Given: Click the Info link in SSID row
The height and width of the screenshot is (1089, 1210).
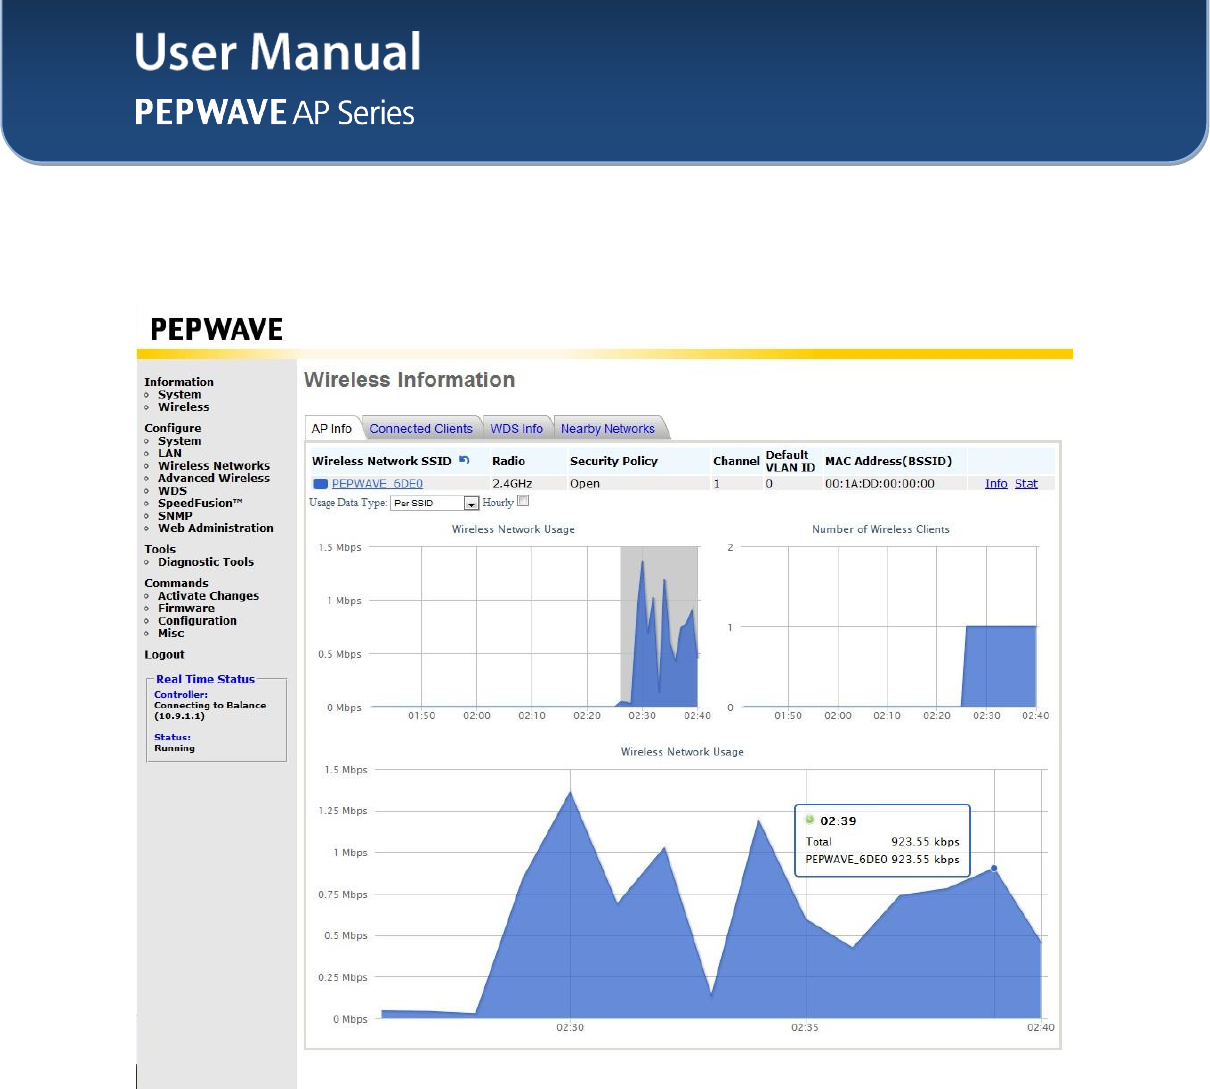Looking at the screenshot, I should coord(996,484).
